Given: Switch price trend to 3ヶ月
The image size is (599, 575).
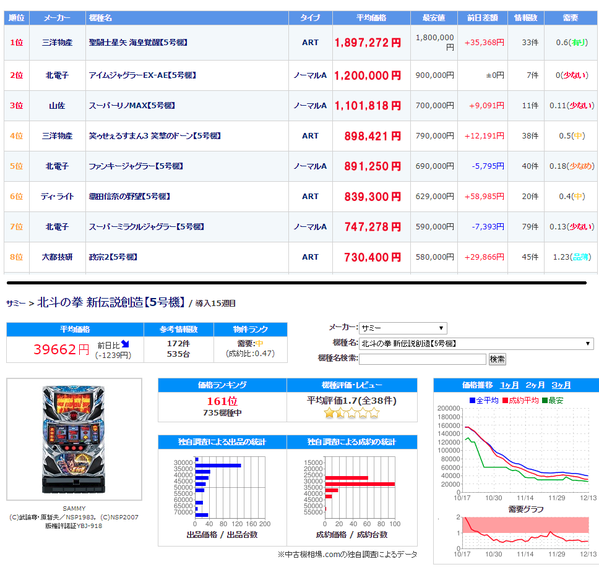Looking at the screenshot, I should [x=561, y=385].
